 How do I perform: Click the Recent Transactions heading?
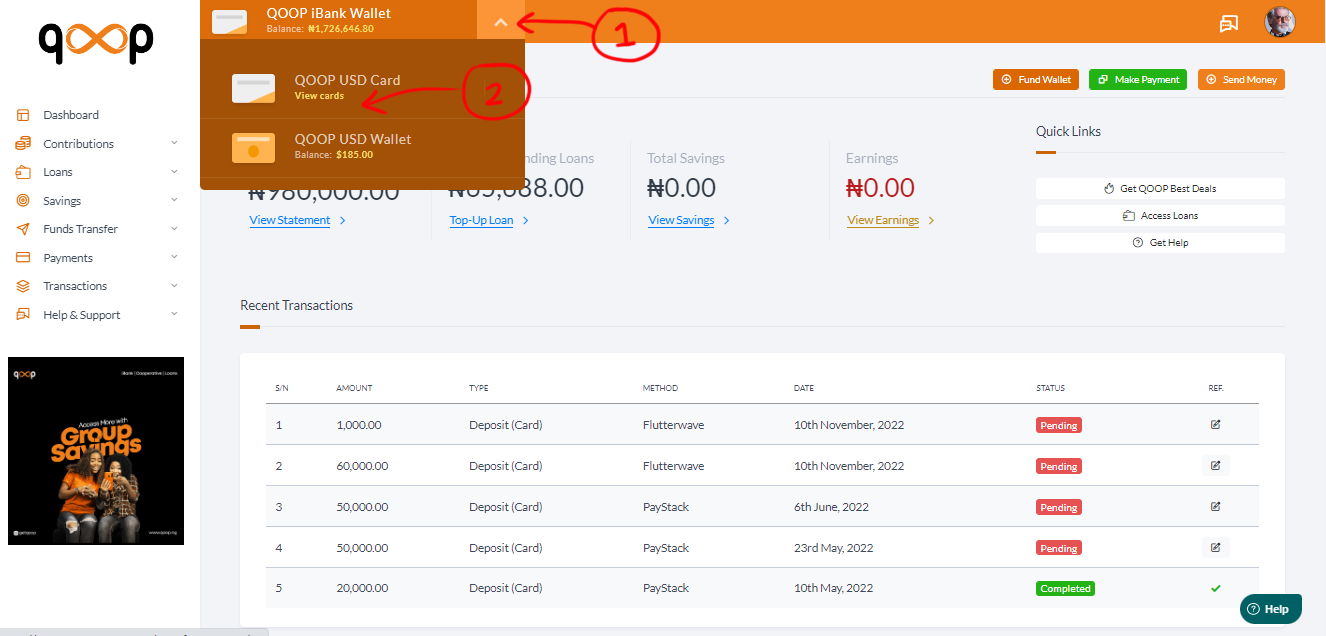pyautogui.click(x=296, y=306)
